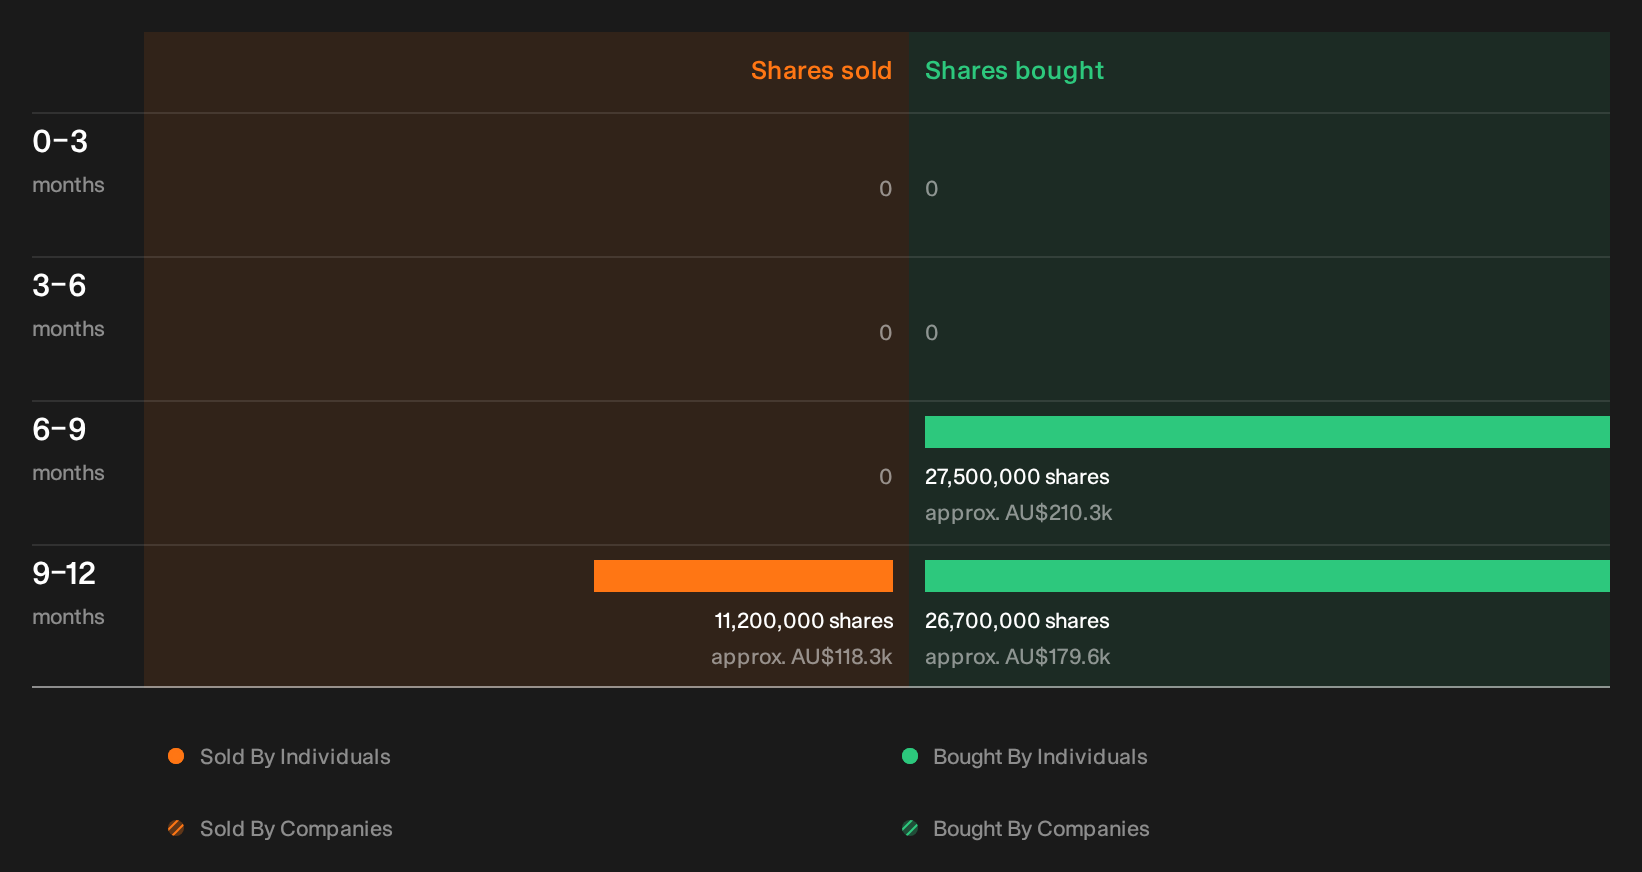Image resolution: width=1642 pixels, height=872 pixels.
Task: Click the 3-6 months shares bought zero
Action: pos(931,333)
